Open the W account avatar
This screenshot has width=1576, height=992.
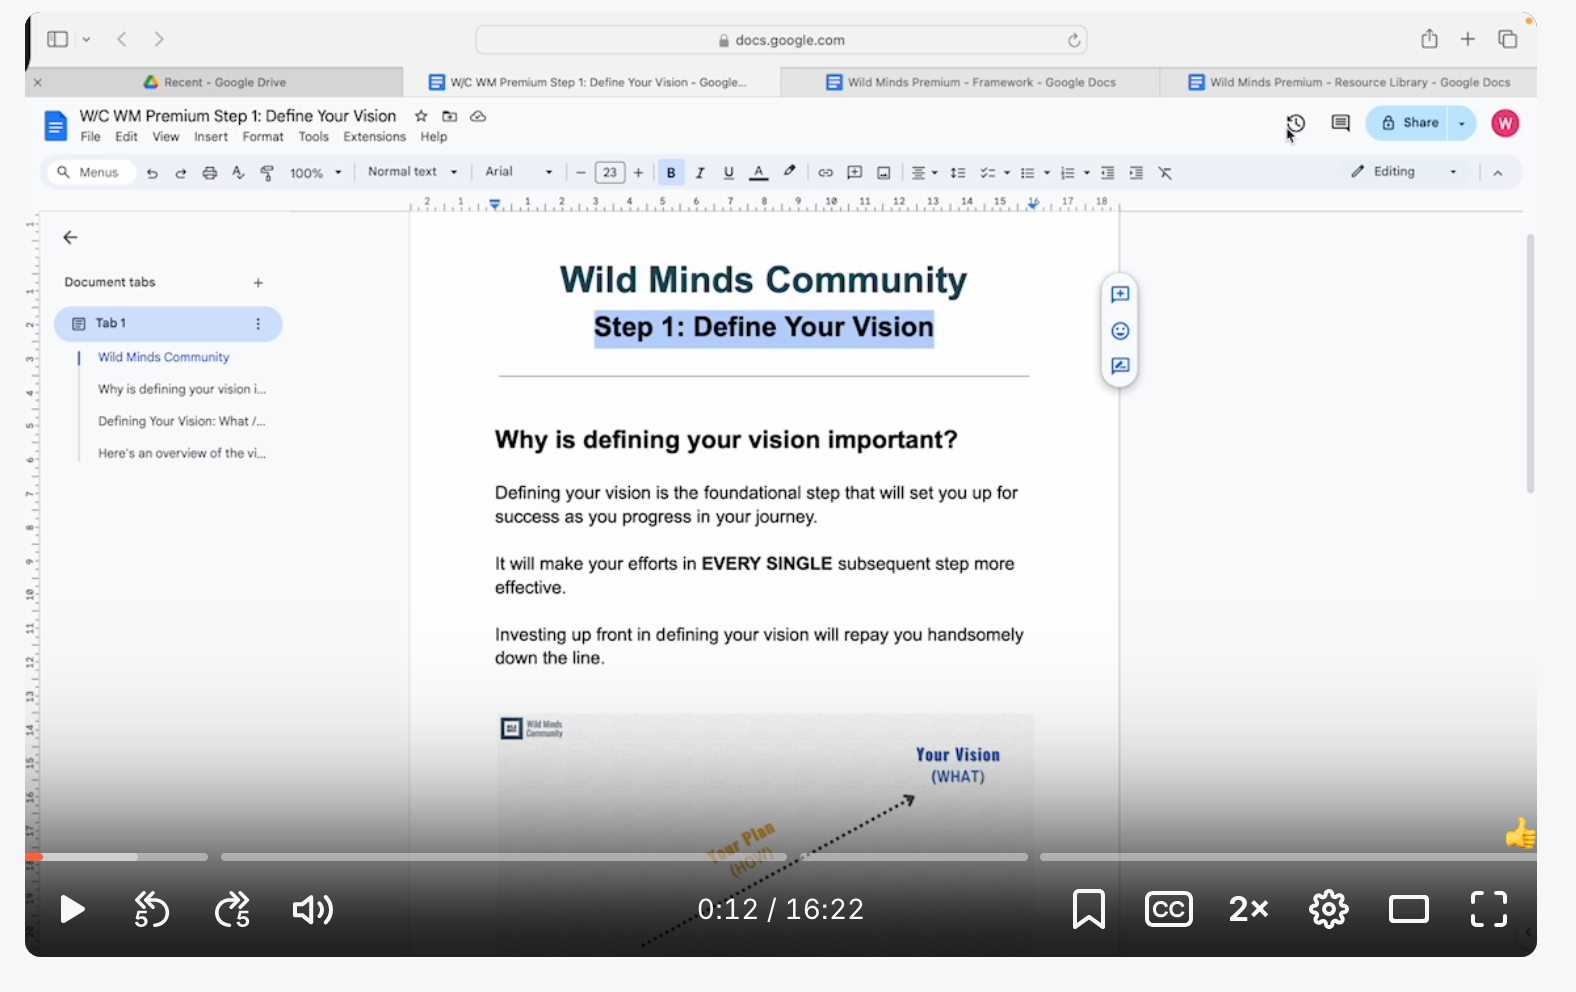(x=1505, y=123)
